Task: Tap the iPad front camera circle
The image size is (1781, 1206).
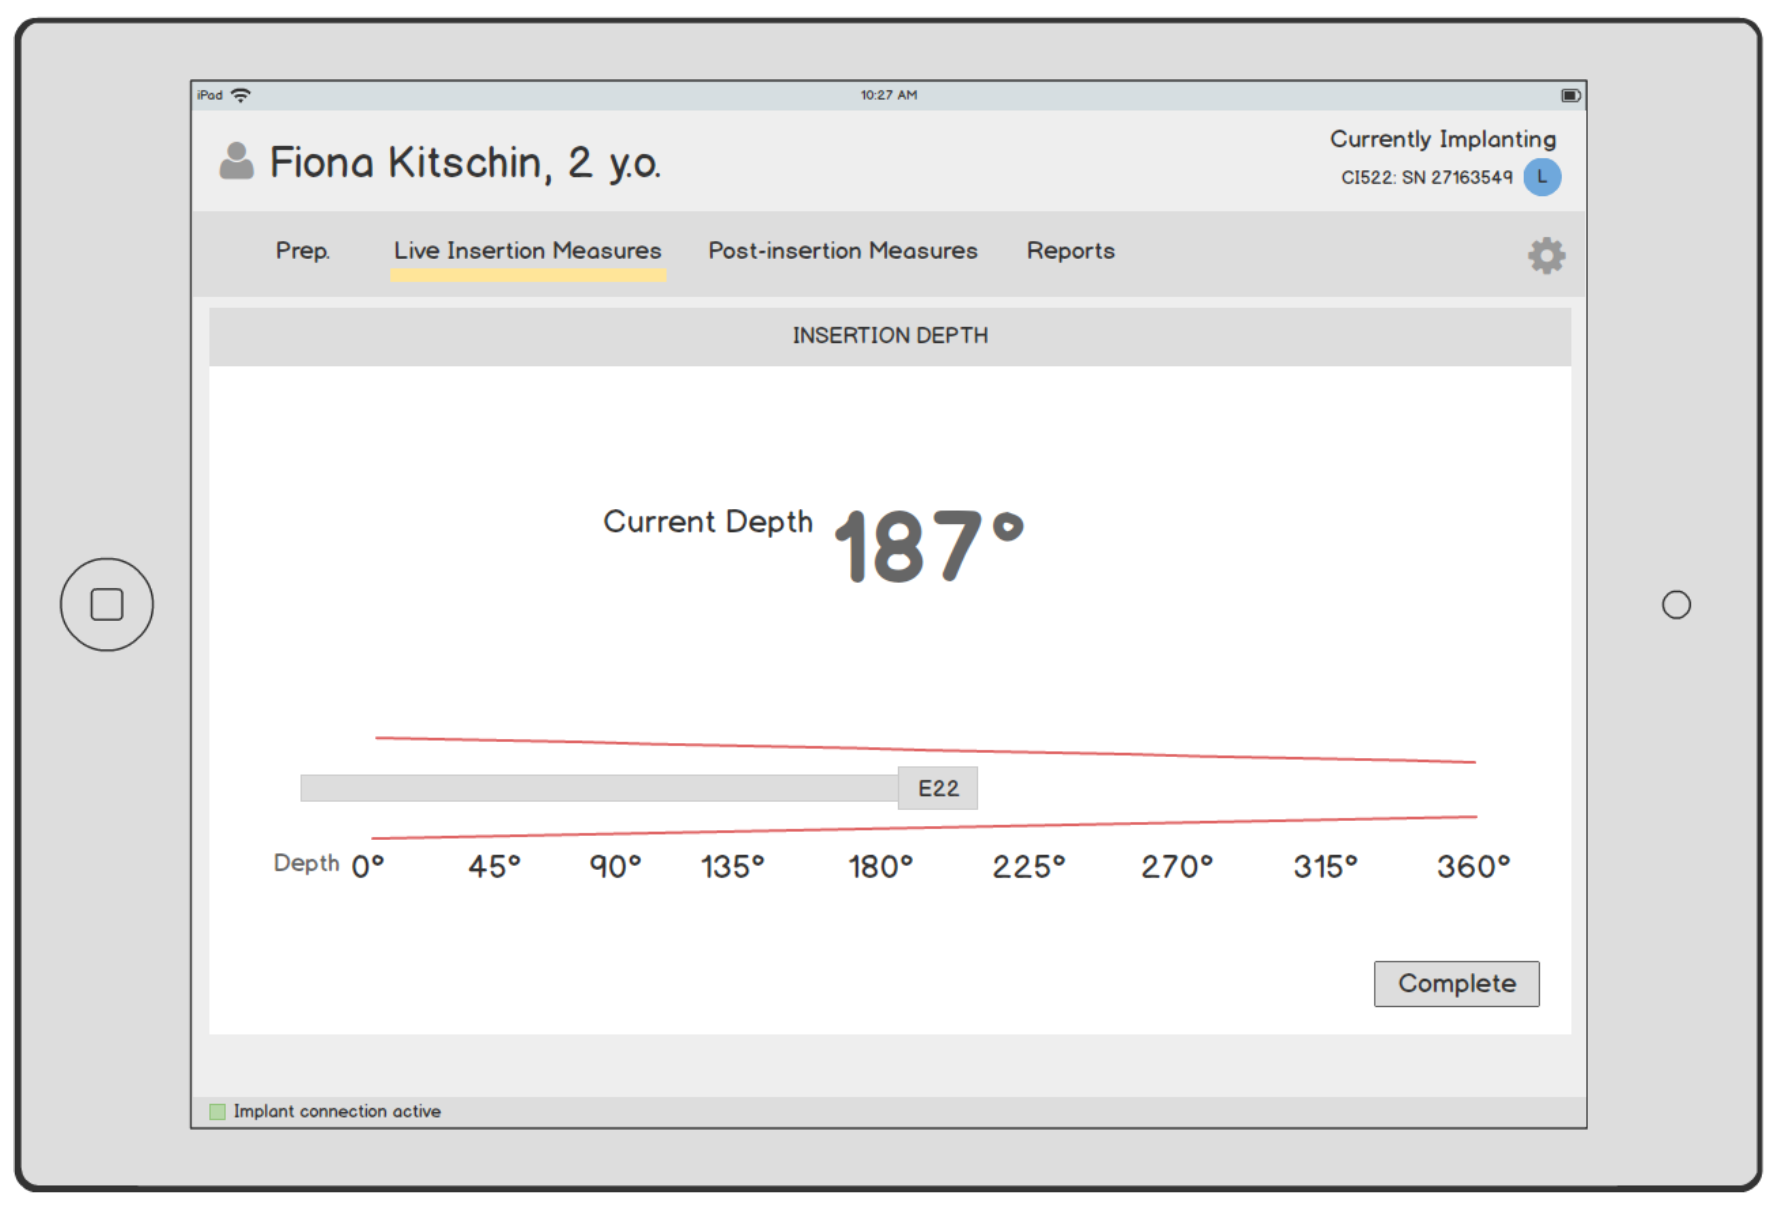Action: coord(1675,605)
